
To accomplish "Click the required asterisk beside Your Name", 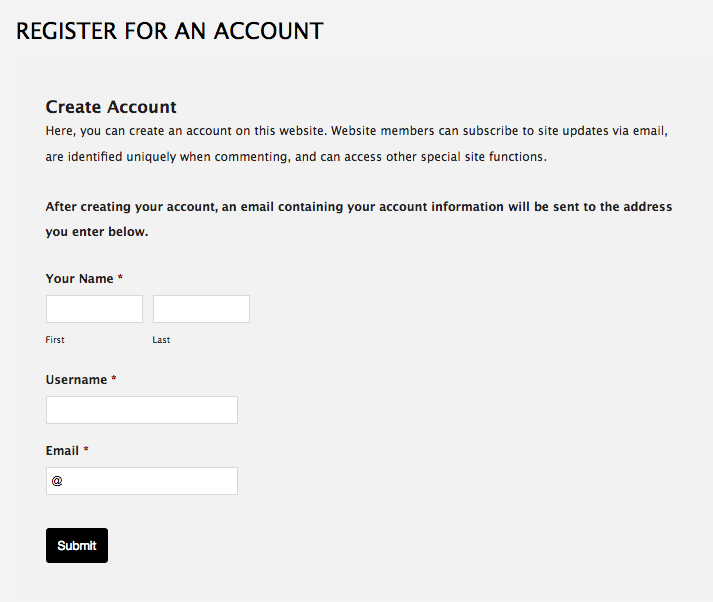I will (121, 279).
